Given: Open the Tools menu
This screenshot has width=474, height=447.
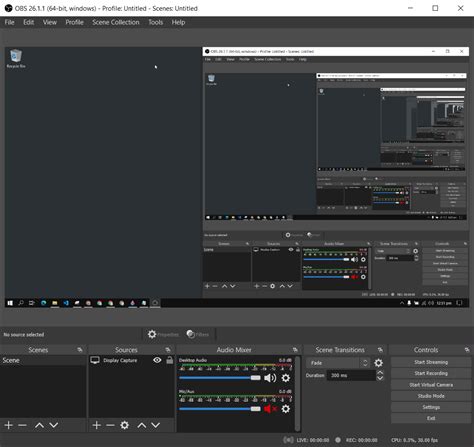Looking at the screenshot, I should 156,22.
